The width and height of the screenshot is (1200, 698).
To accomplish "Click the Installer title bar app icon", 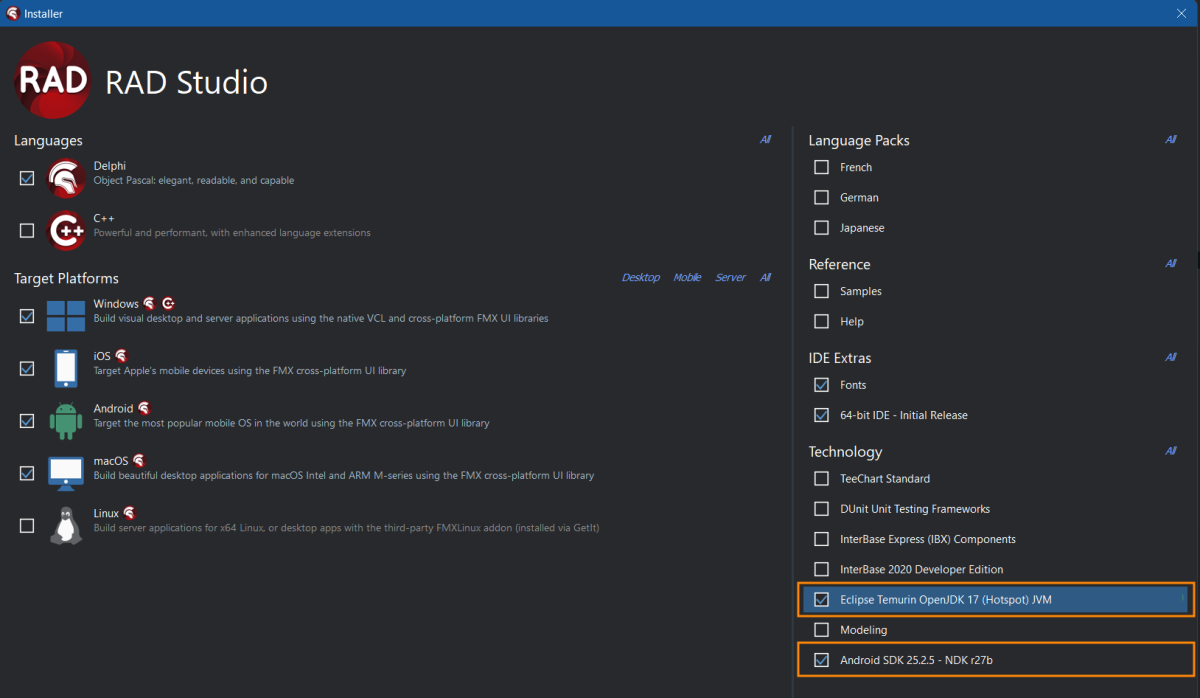I will point(12,13).
